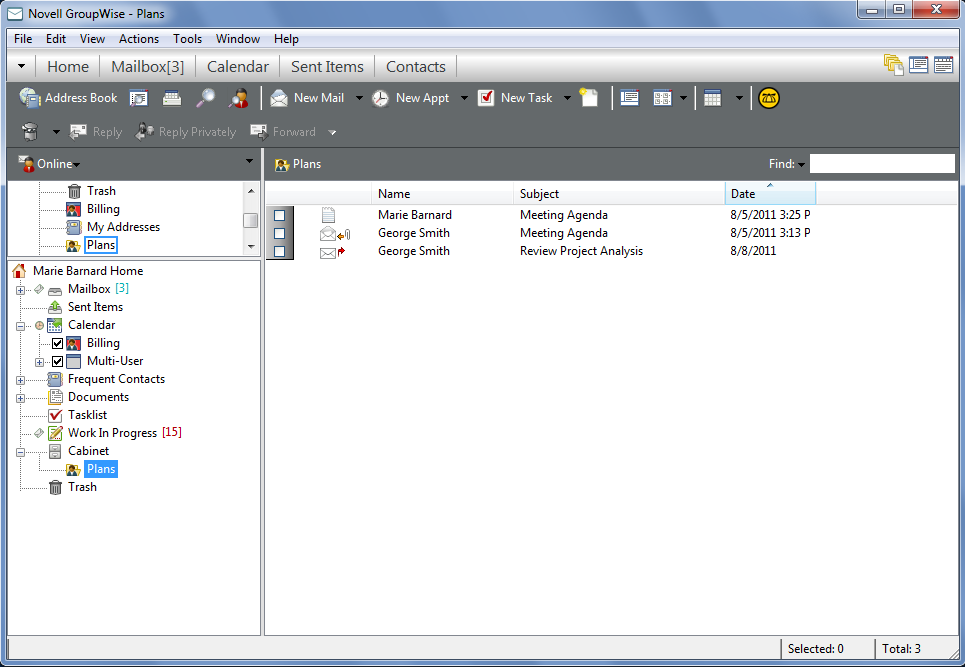Image resolution: width=965 pixels, height=667 pixels.
Task: Open the Actions menu
Action: (x=138, y=39)
